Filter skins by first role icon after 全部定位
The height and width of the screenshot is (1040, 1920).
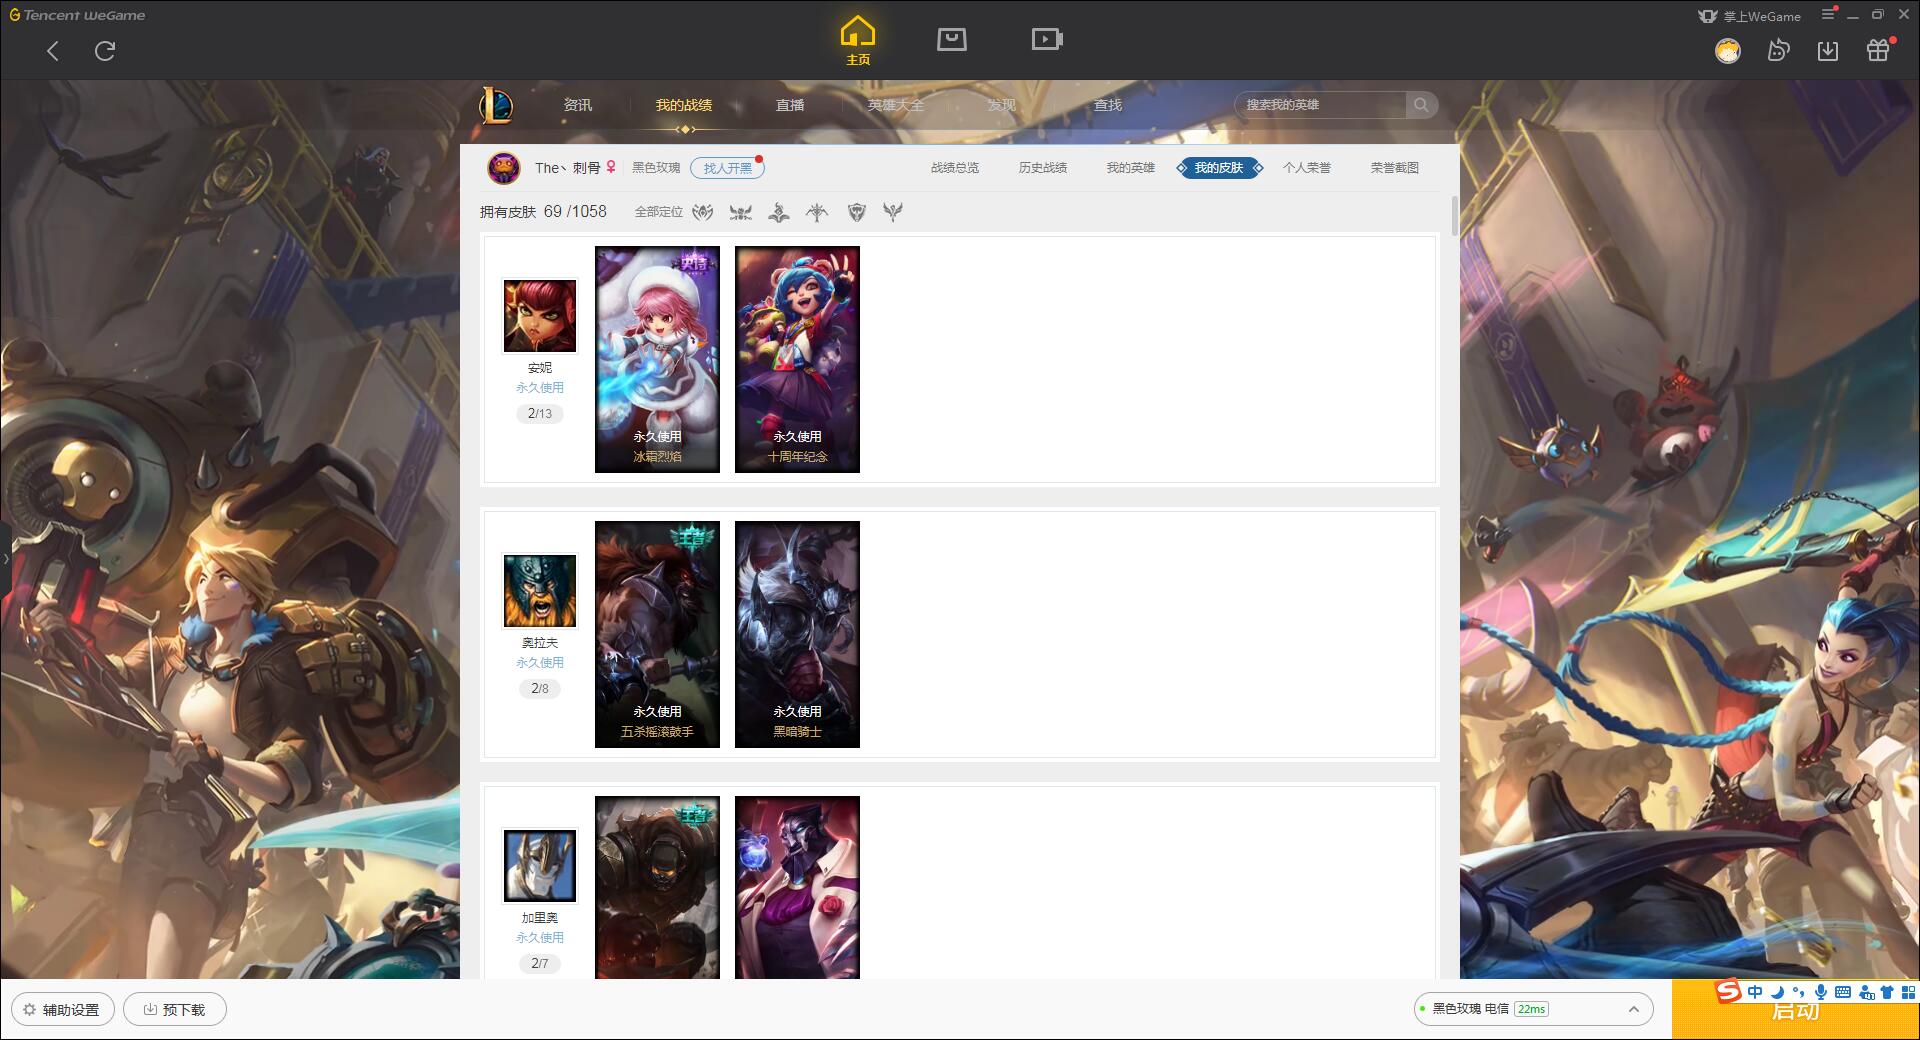pyautogui.click(x=703, y=212)
